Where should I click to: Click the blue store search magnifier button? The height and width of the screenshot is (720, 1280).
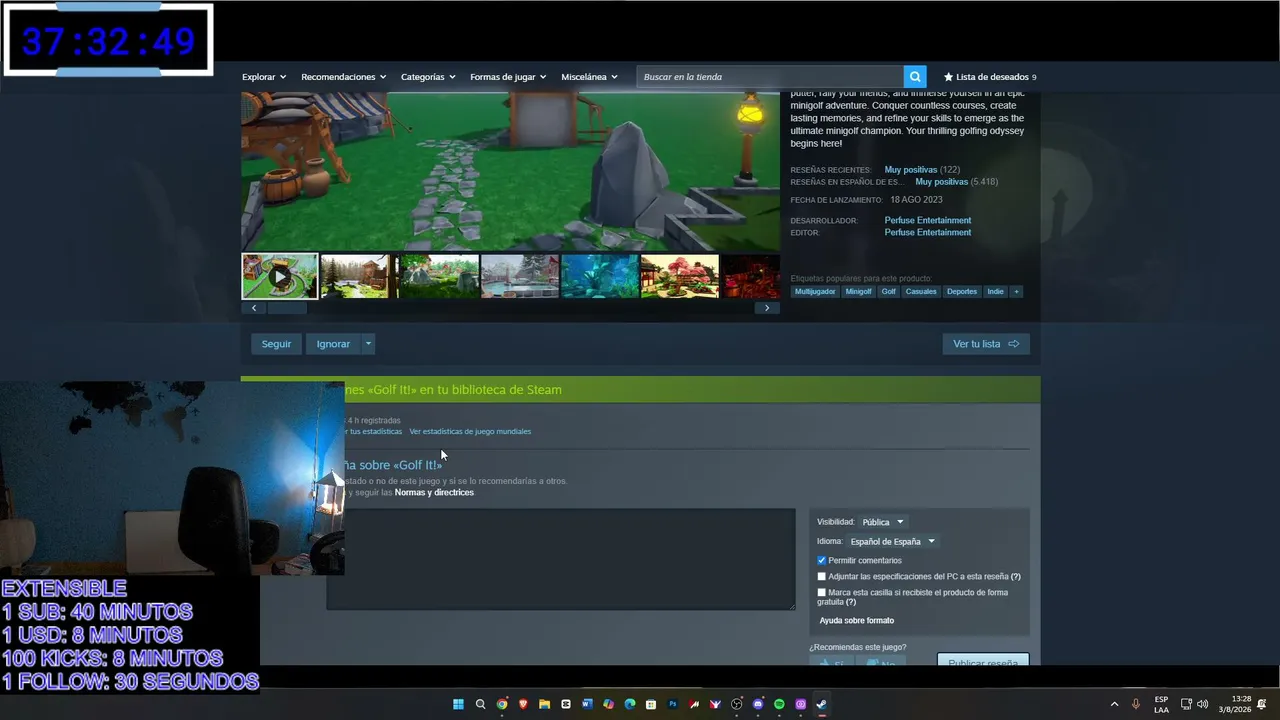915,77
